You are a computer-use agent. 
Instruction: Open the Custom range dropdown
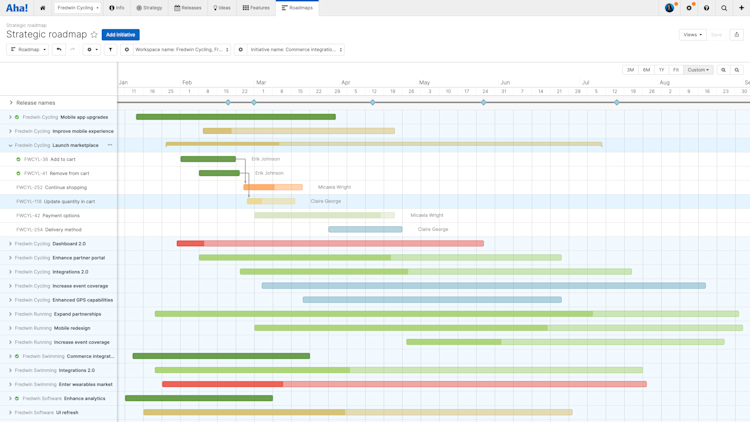tap(698, 70)
